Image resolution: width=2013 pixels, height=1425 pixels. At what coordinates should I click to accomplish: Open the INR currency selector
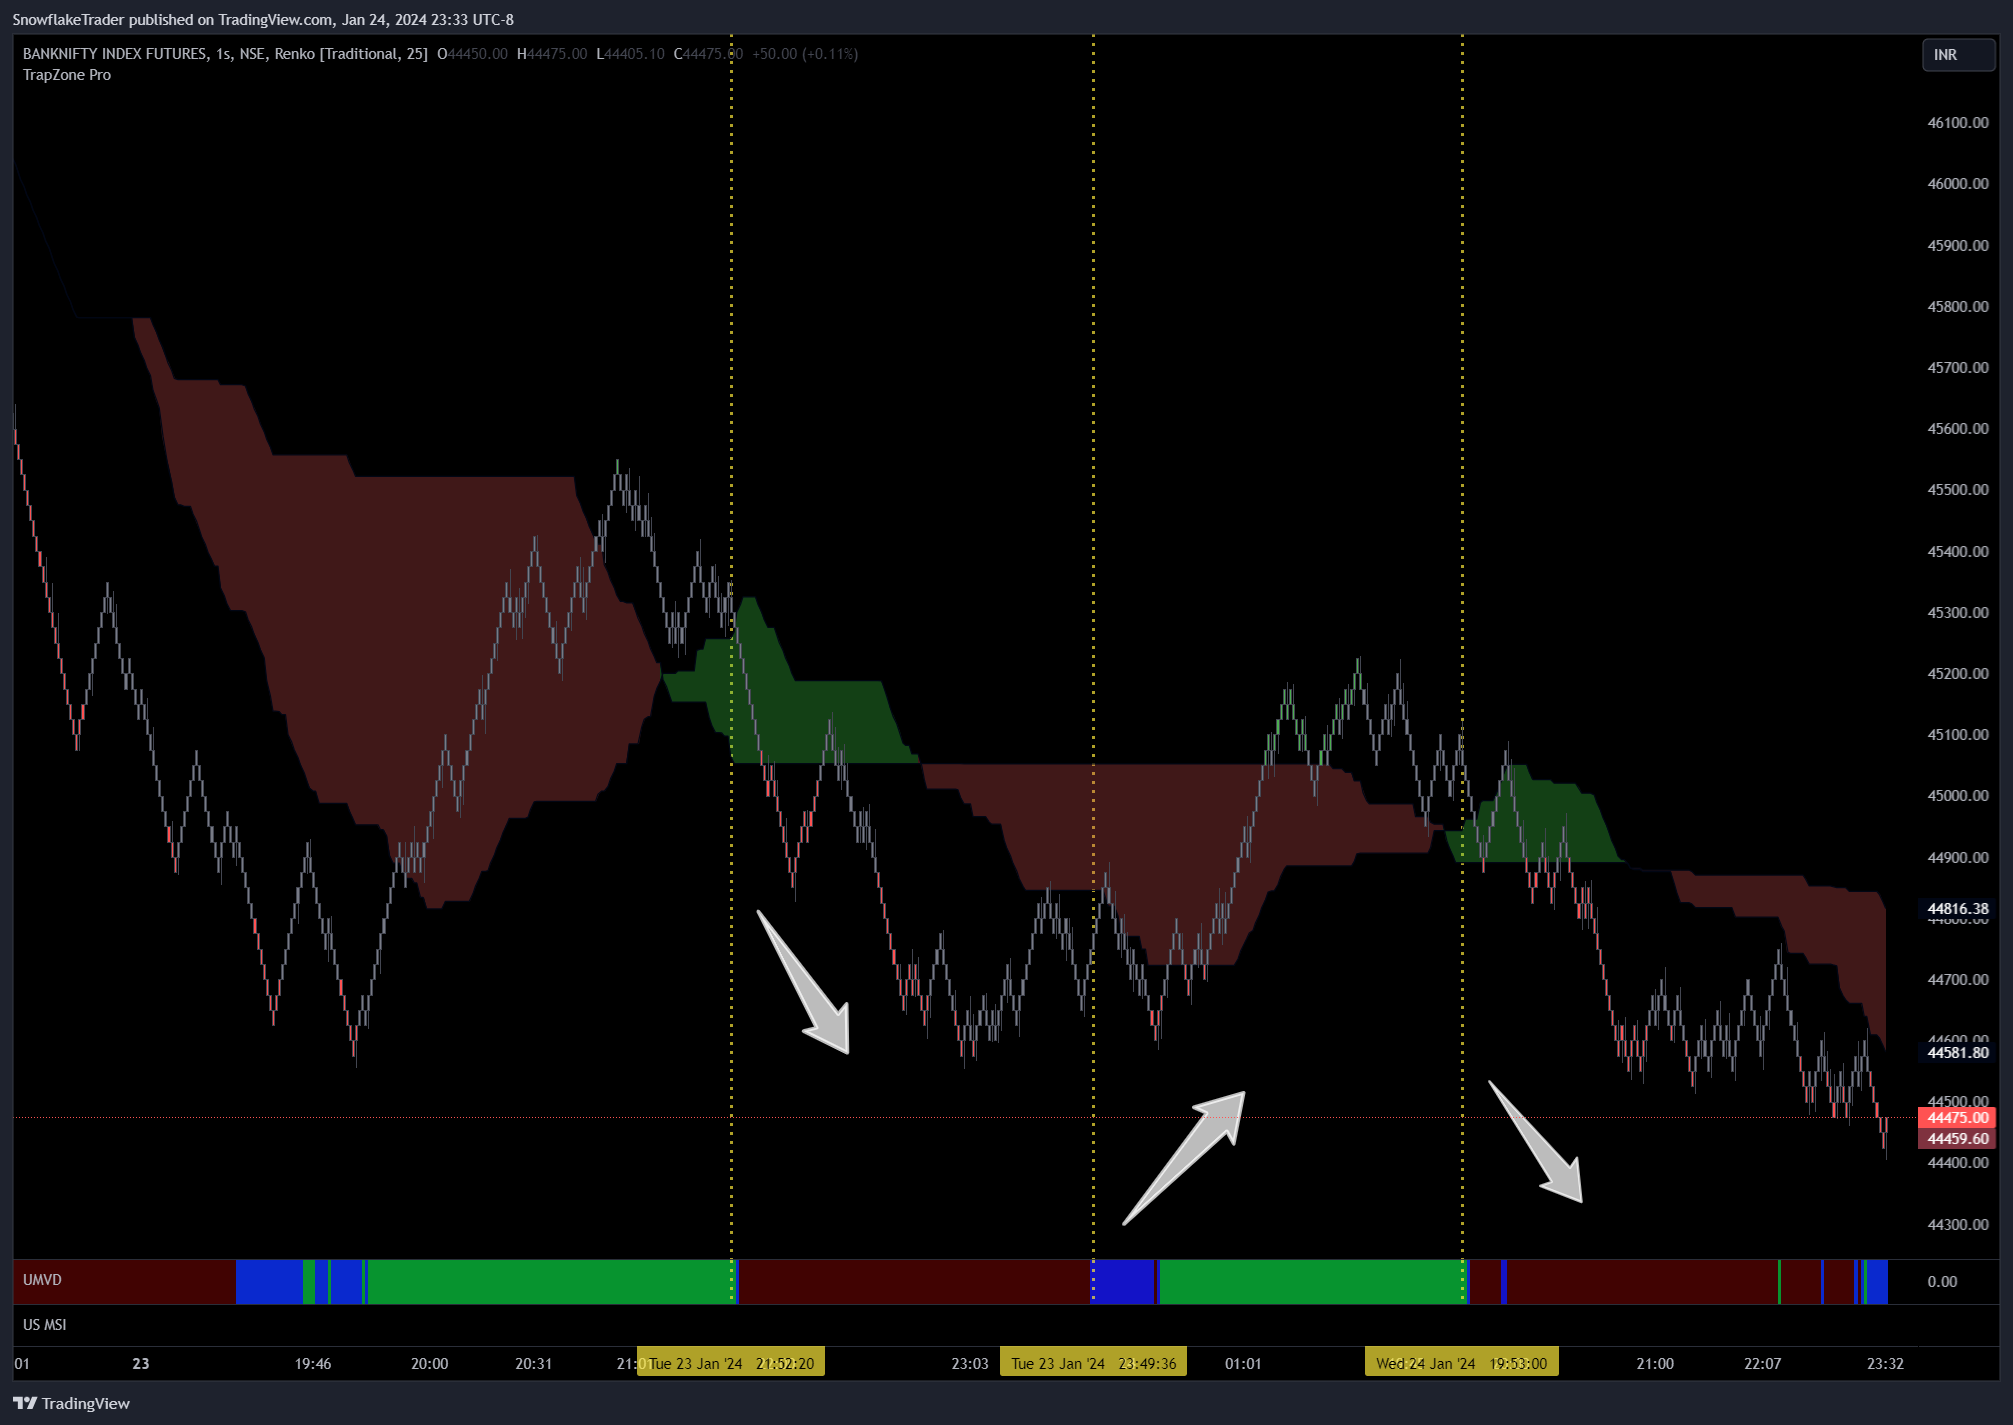(x=1958, y=55)
